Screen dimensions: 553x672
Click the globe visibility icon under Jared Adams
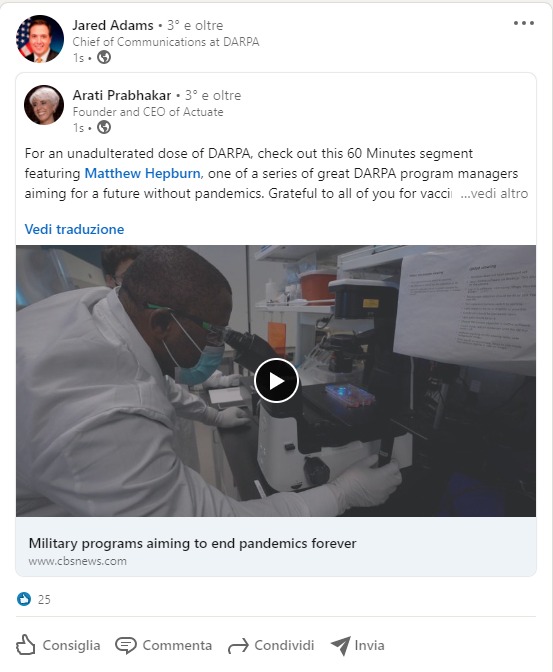(x=104, y=57)
